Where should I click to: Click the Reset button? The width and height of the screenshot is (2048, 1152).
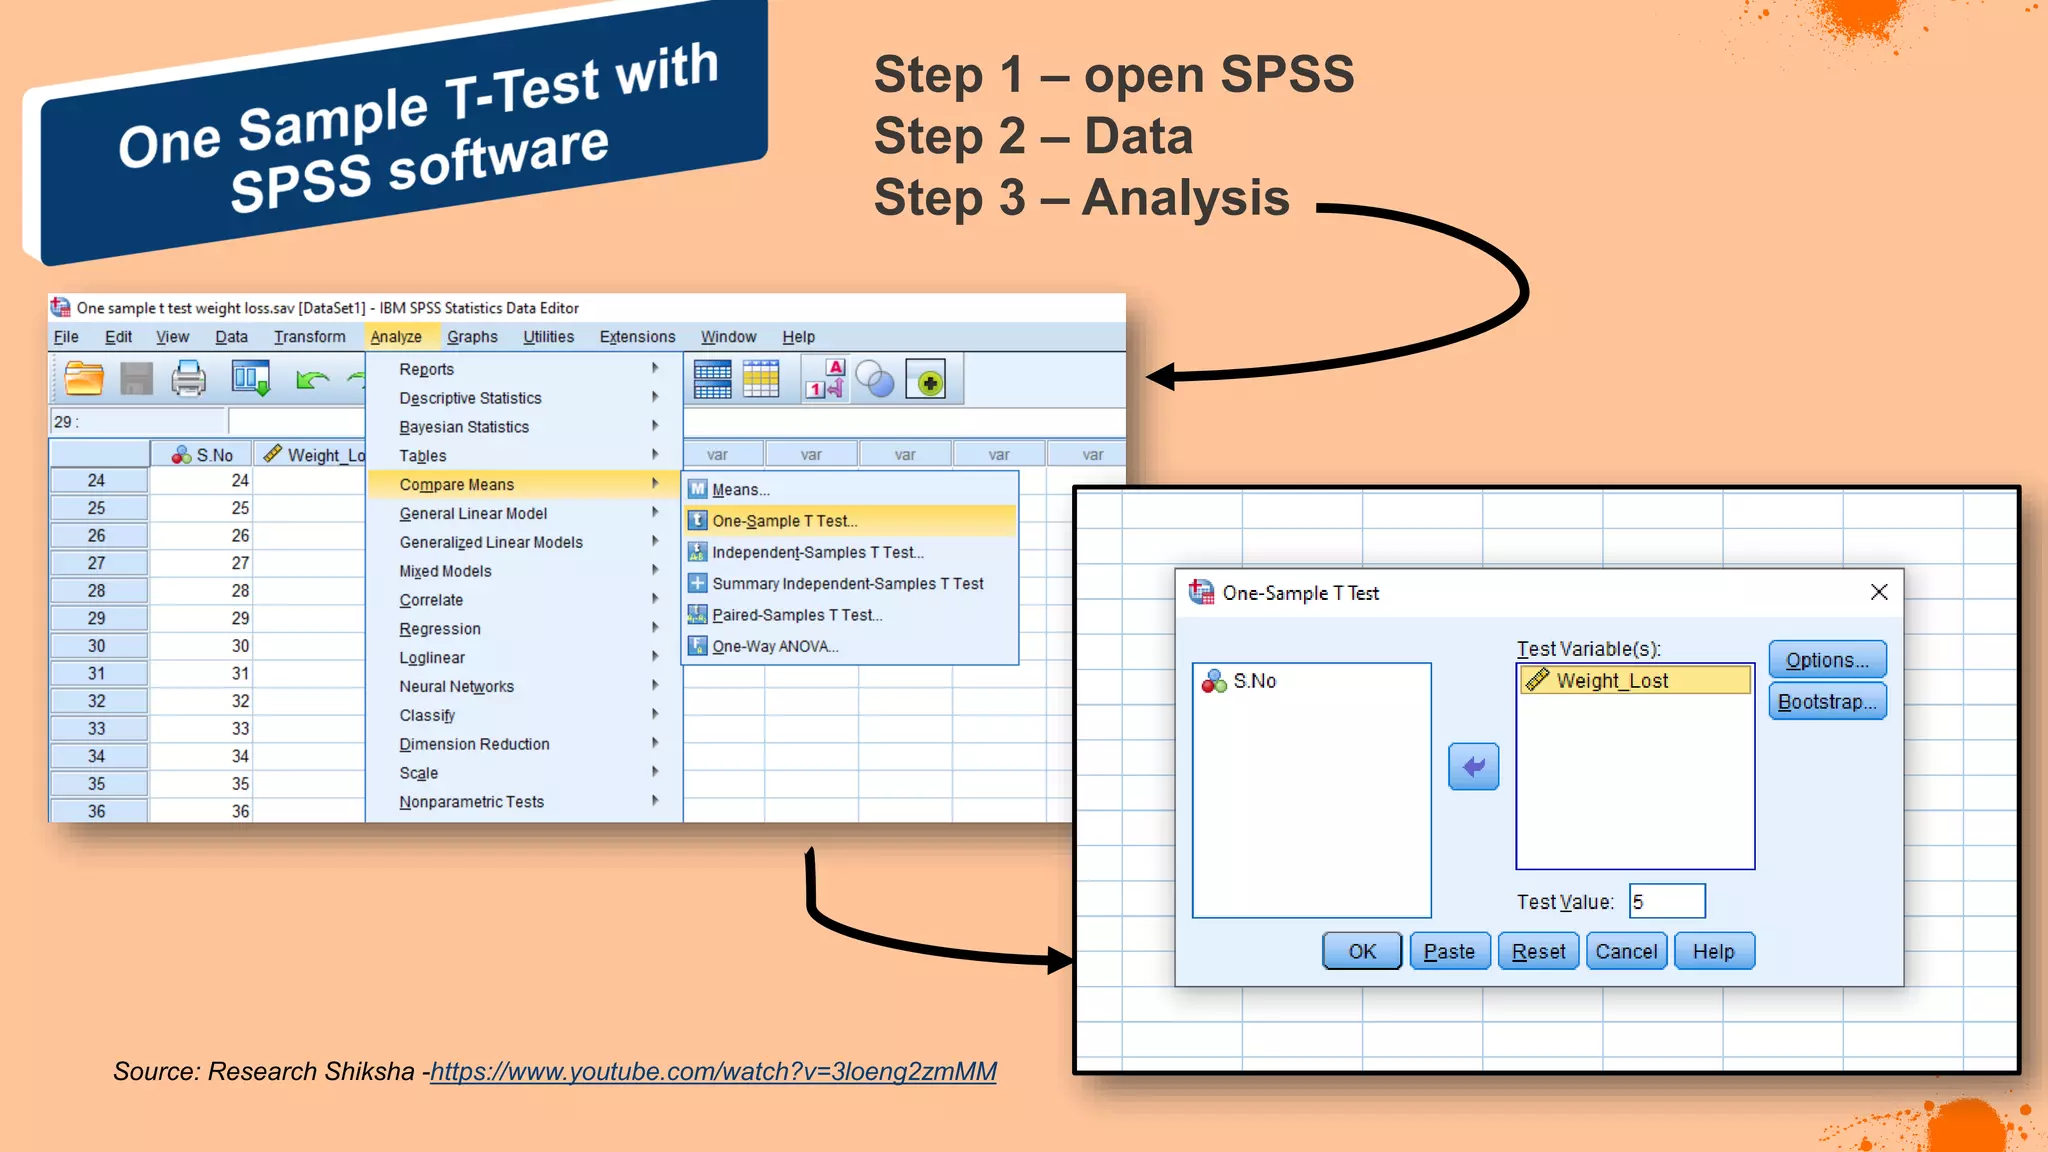(1538, 951)
